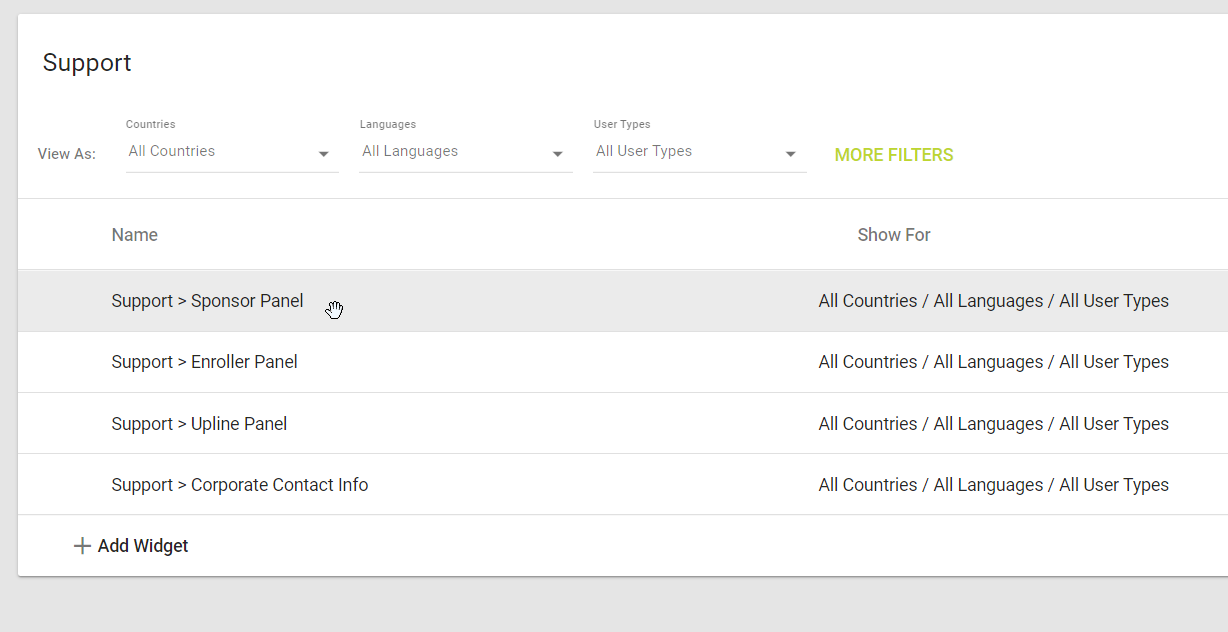This screenshot has height=632, width=1228.
Task: Expand the User Types dropdown arrow
Action: [791, 154]
